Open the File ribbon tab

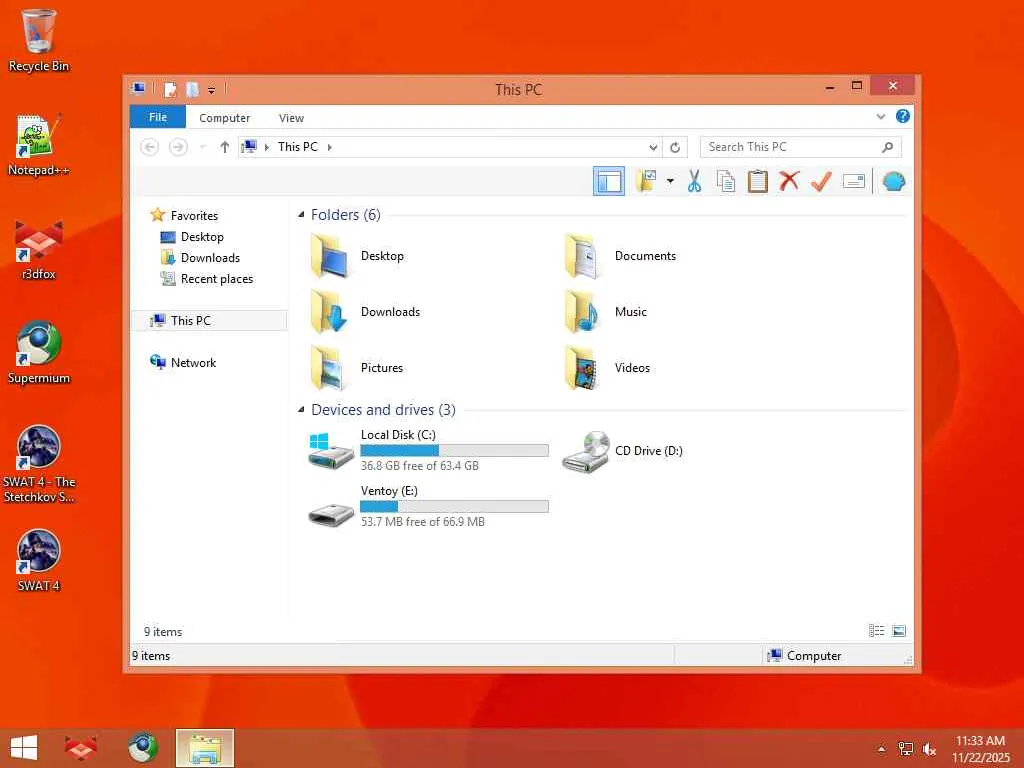(x=157, y=117)
